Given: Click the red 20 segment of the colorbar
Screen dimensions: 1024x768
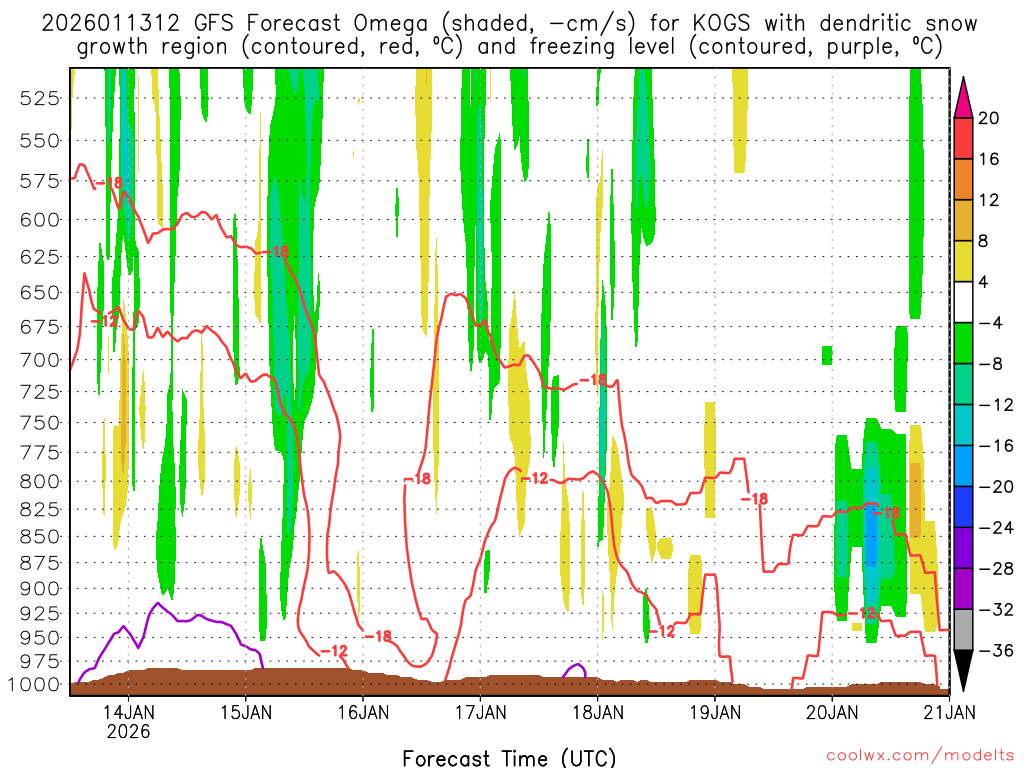Looking at the screenshot, I should (963, 138).
